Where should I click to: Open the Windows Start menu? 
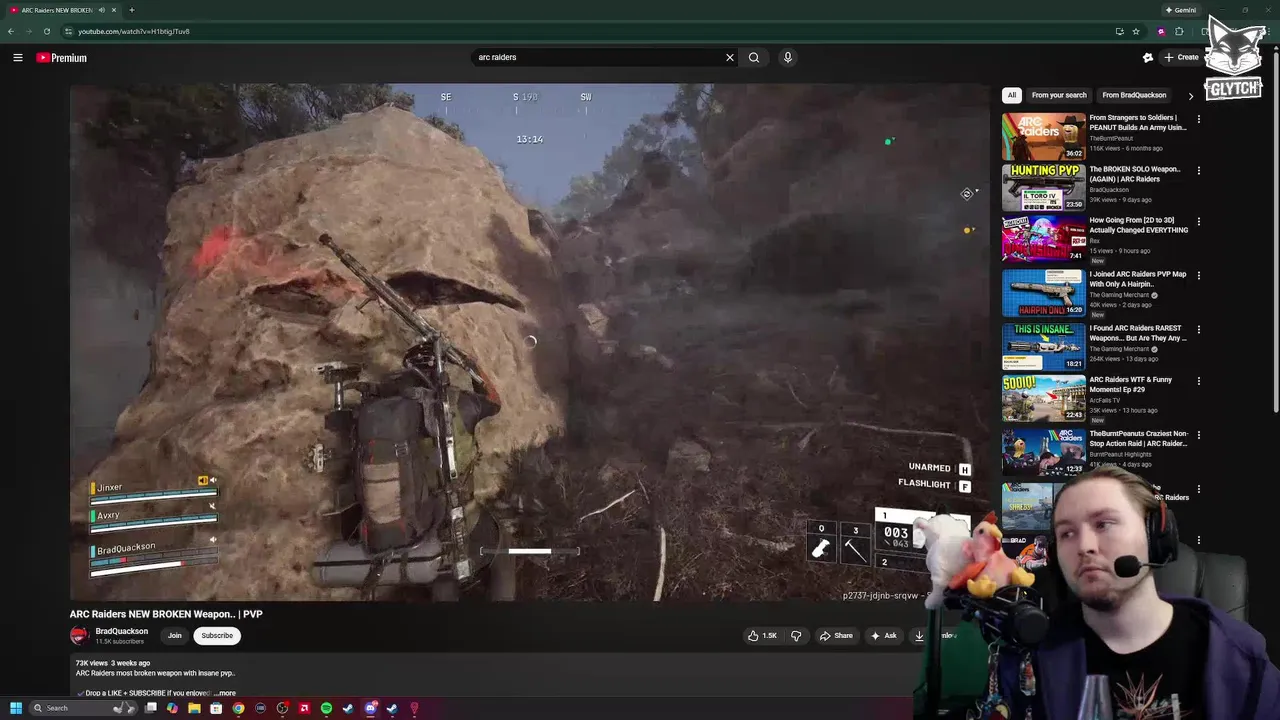tap(16, 708)
